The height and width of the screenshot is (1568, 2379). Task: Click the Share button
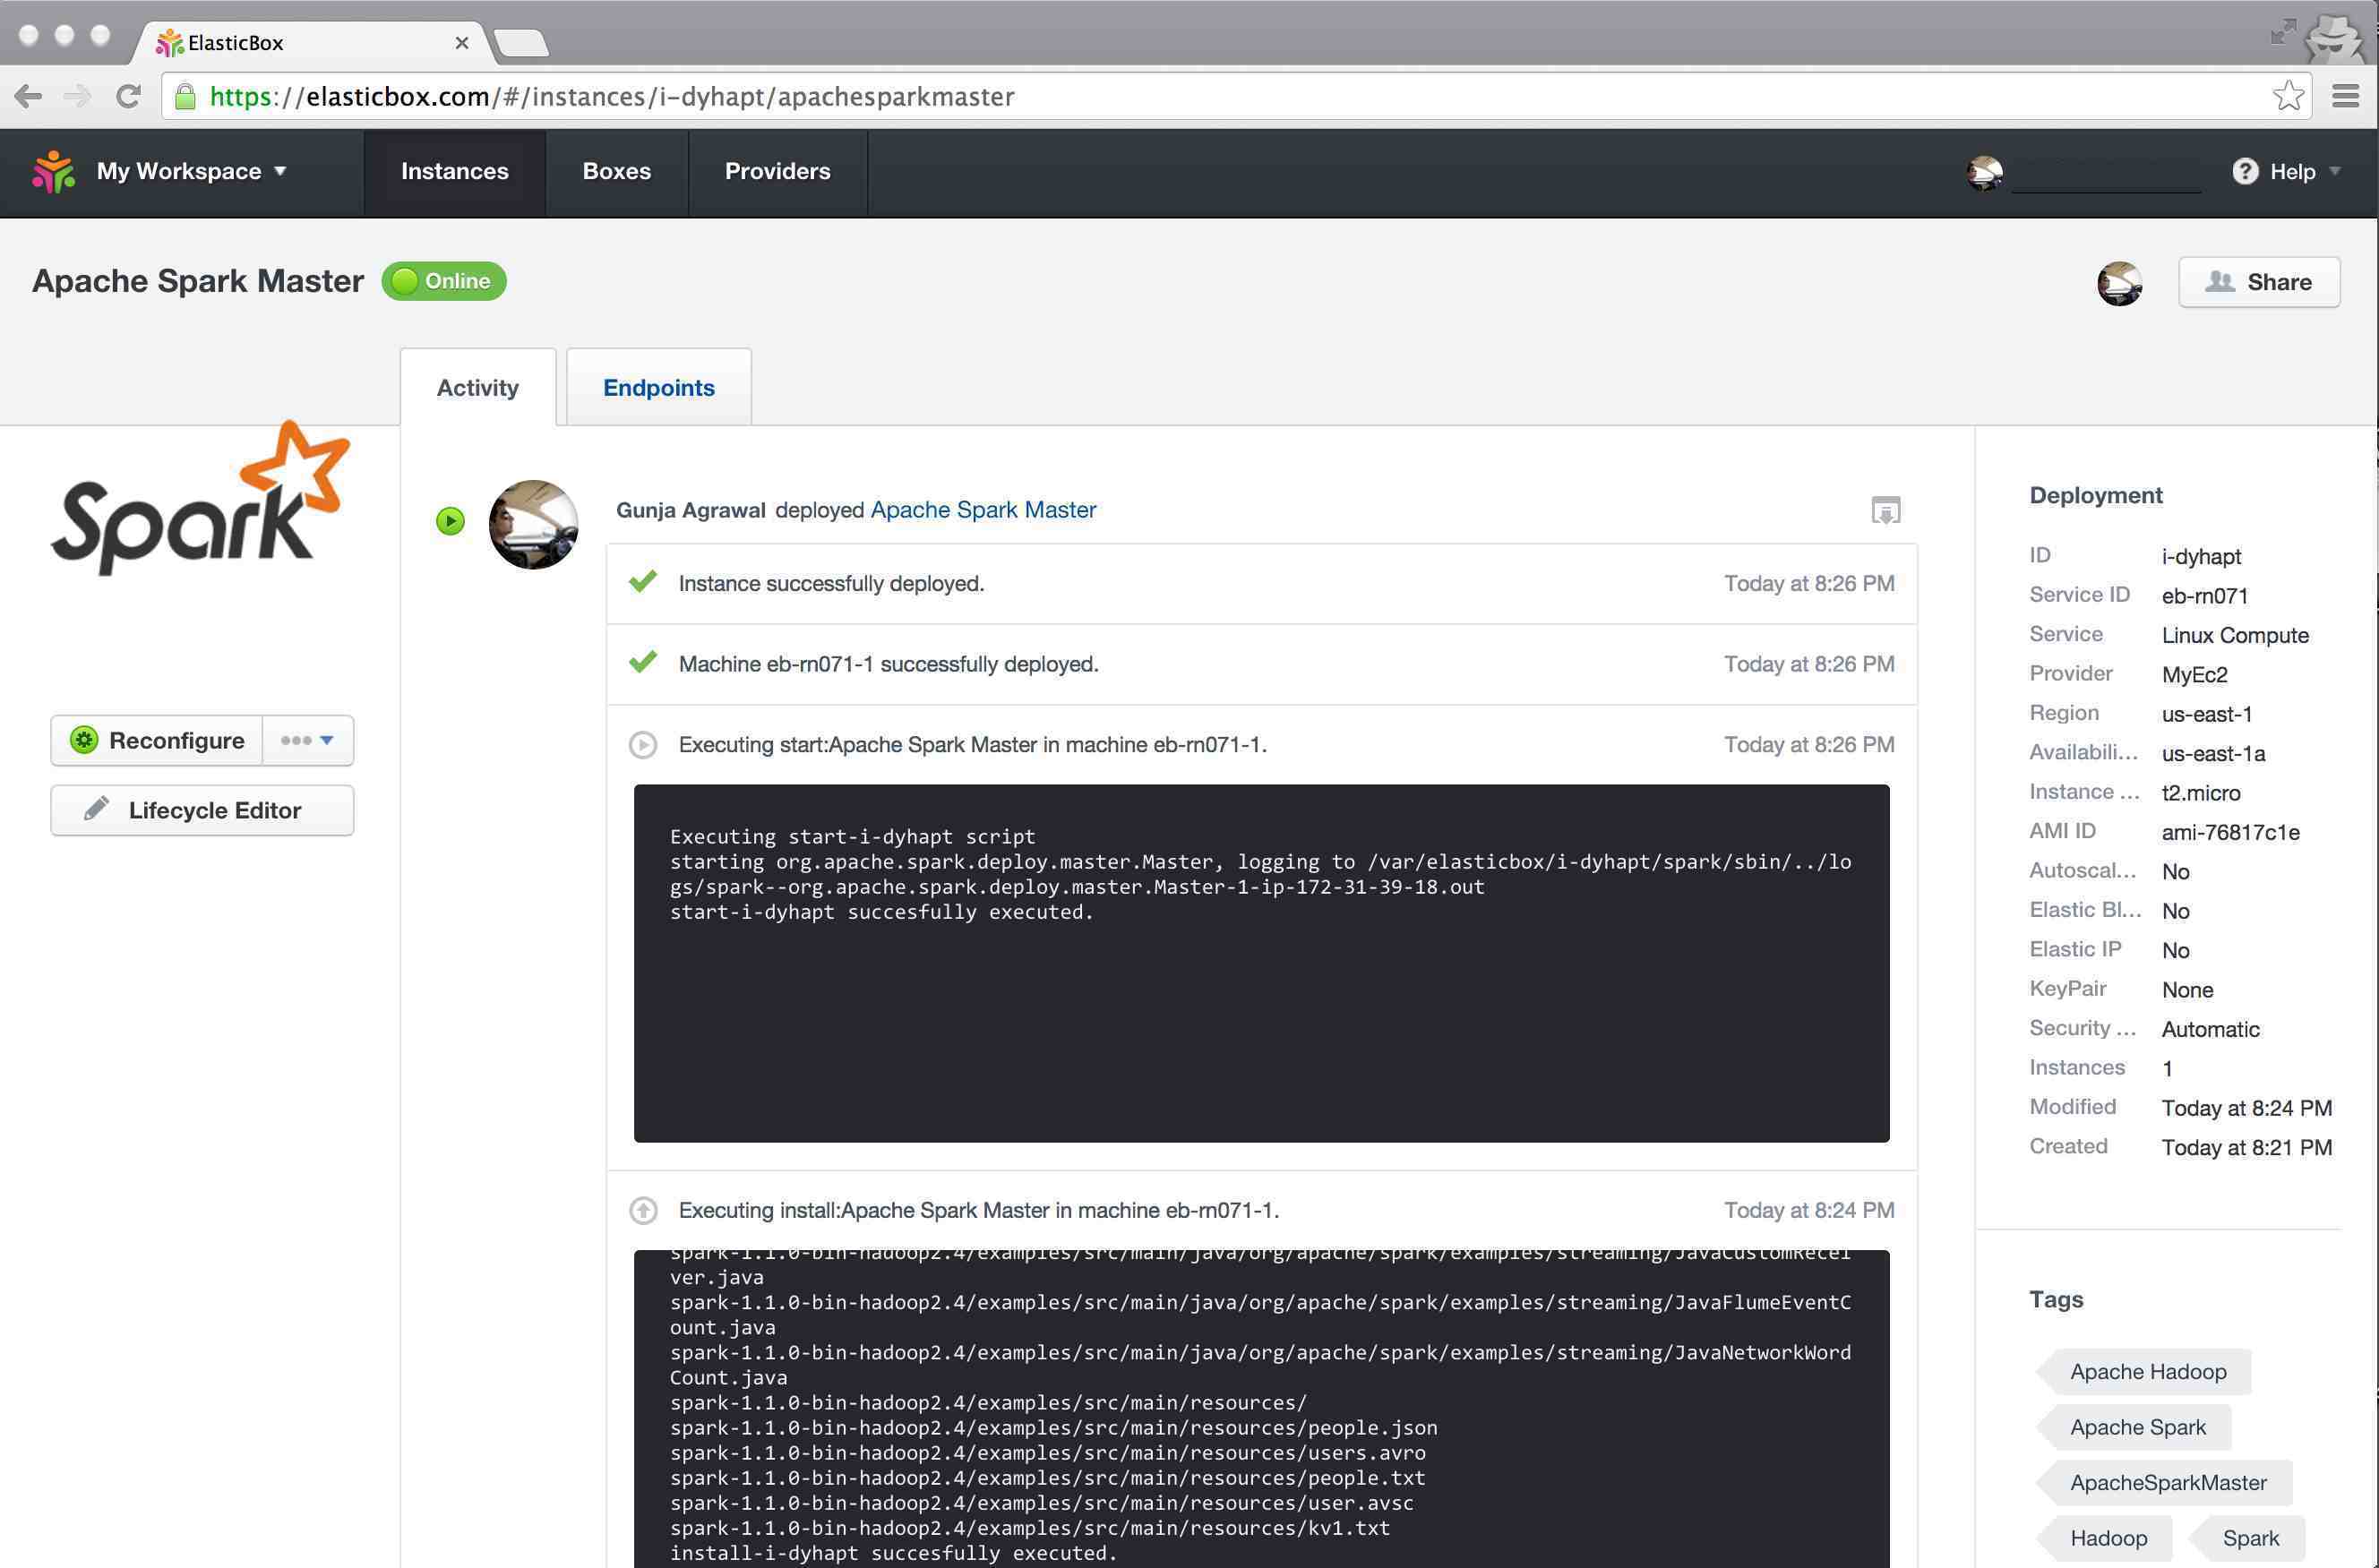pyautogui.click(x=2259, y=282)
